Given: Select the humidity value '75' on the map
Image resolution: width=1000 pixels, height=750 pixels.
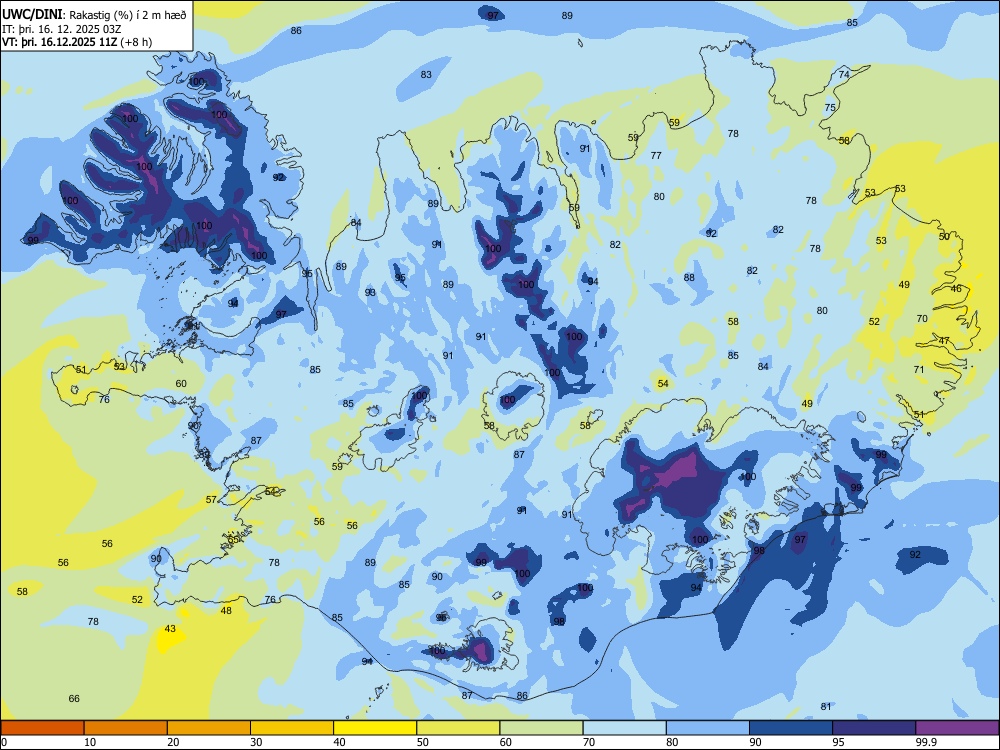Looking at the screenshot, I should [x=830, y=108].
